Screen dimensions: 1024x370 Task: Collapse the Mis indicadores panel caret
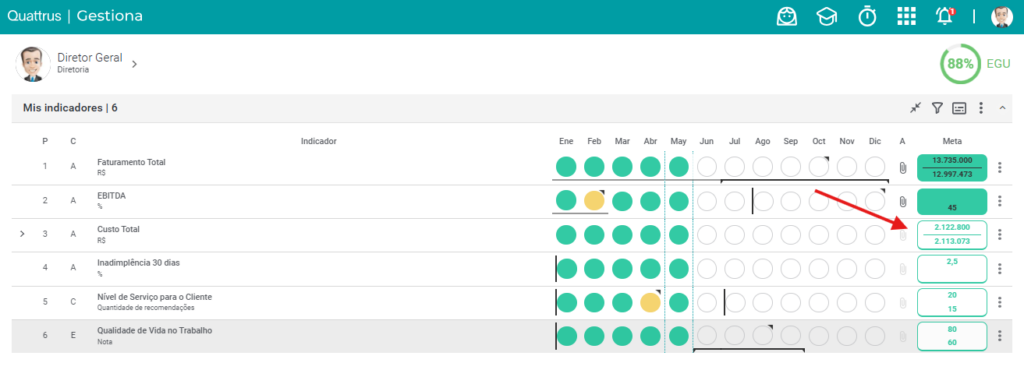(x=1002, y=108)
